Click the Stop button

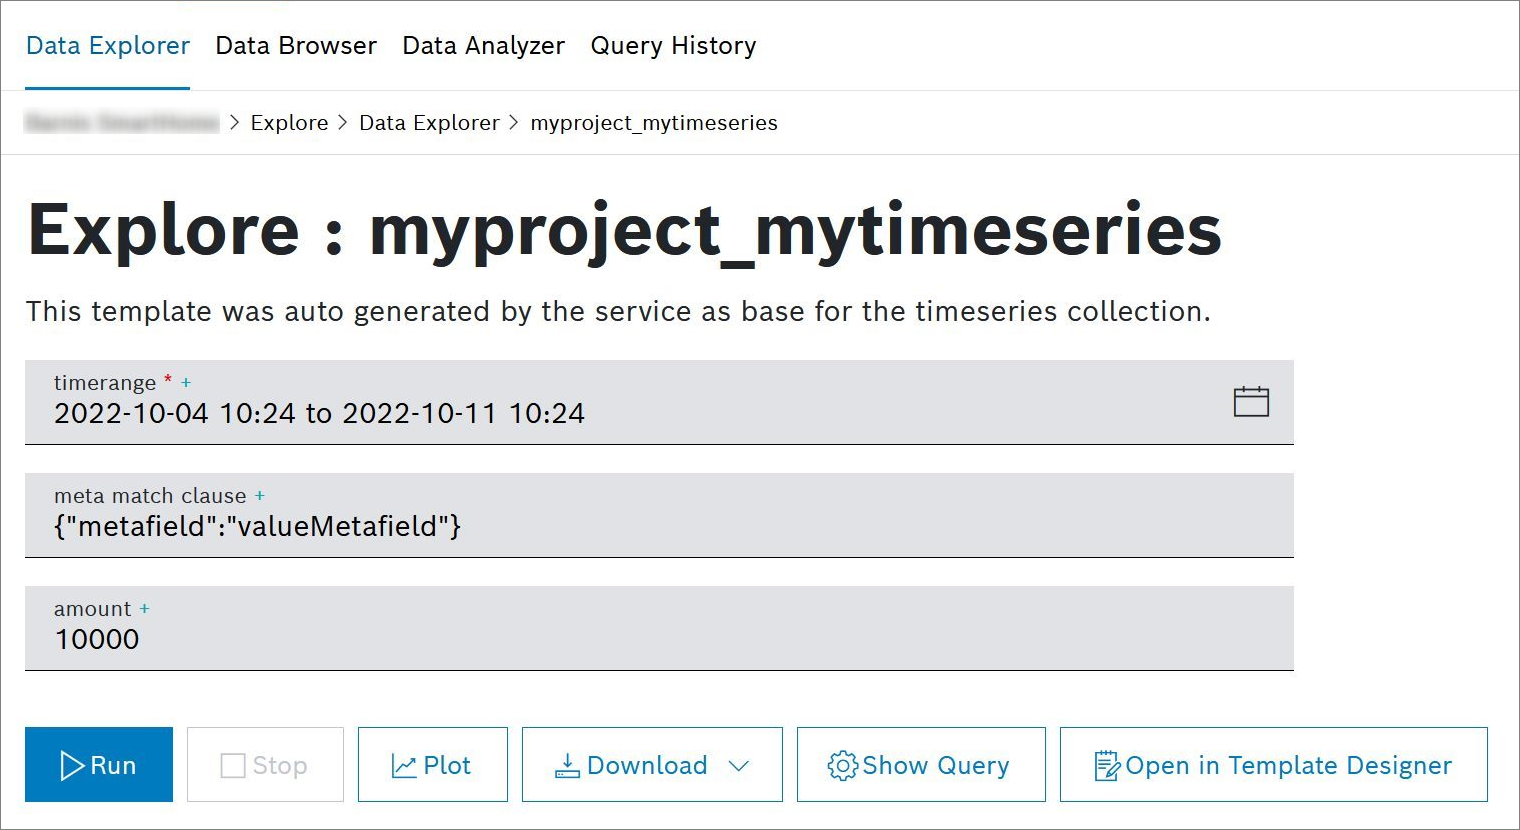(265, 765)
